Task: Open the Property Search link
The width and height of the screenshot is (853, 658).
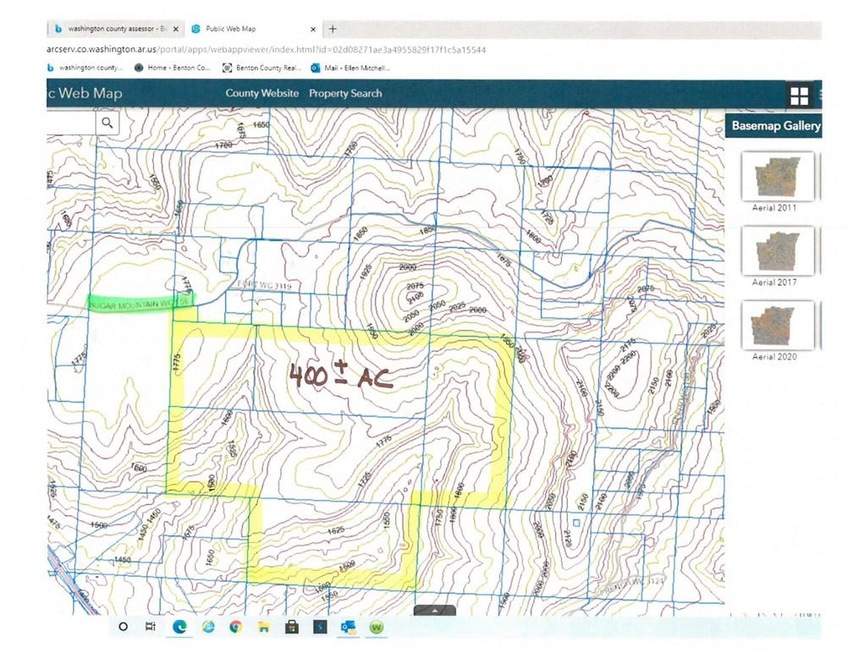Action: pyautogui.click(x=345, y=94)
